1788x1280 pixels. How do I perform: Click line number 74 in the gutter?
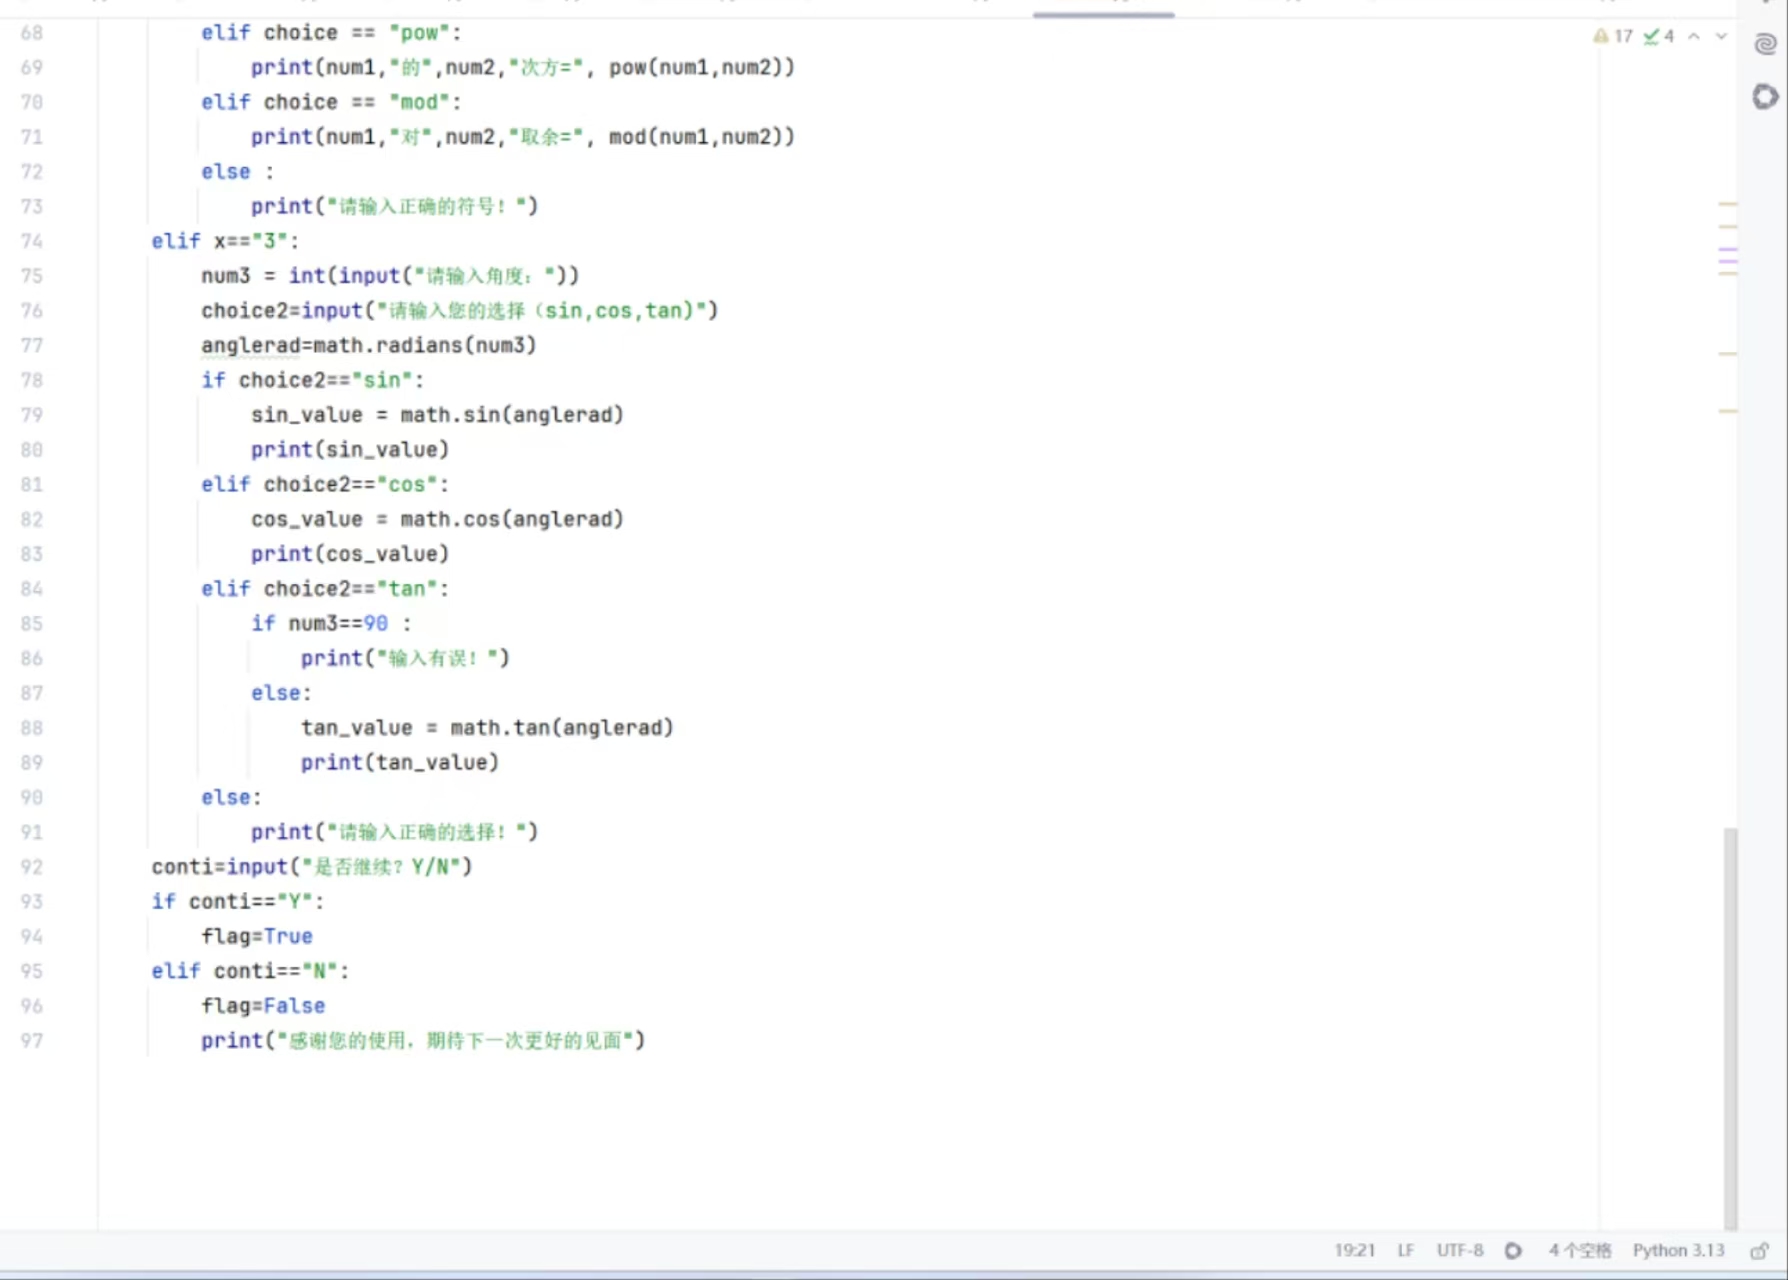tap(32, 241)
